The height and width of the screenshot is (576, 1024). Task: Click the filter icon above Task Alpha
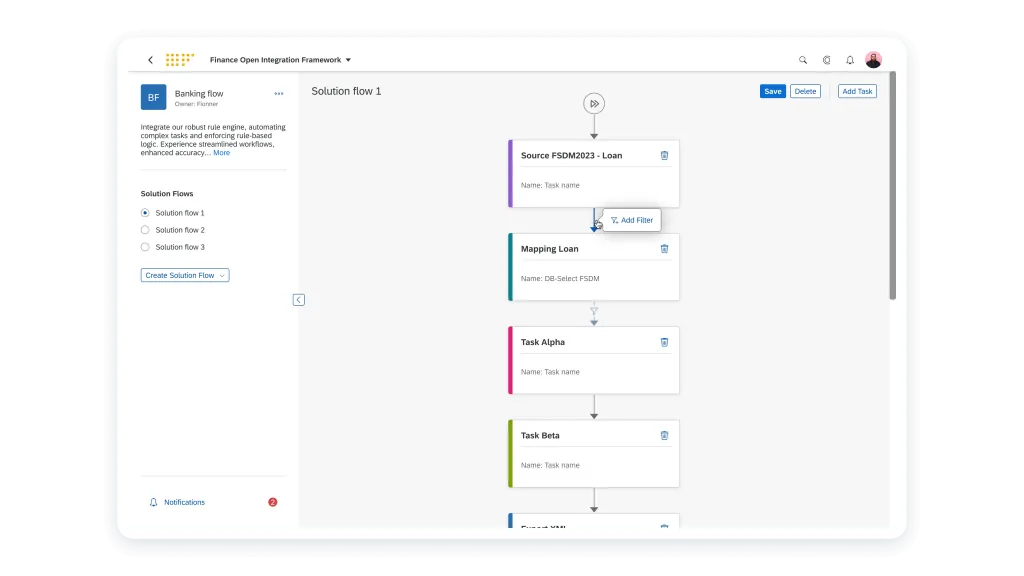click(x=594, y=311)
